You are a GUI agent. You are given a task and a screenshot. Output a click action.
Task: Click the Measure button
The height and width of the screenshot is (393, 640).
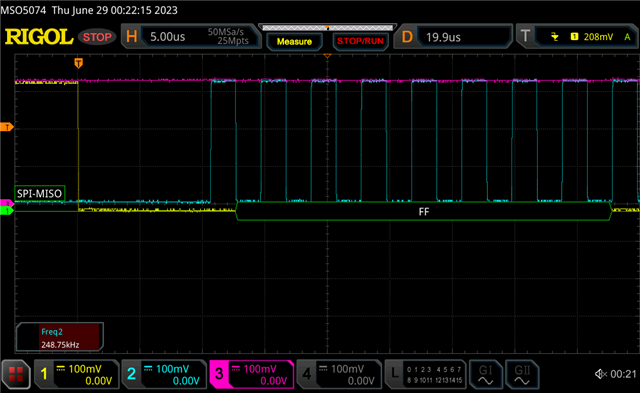[x=294, y=41]
